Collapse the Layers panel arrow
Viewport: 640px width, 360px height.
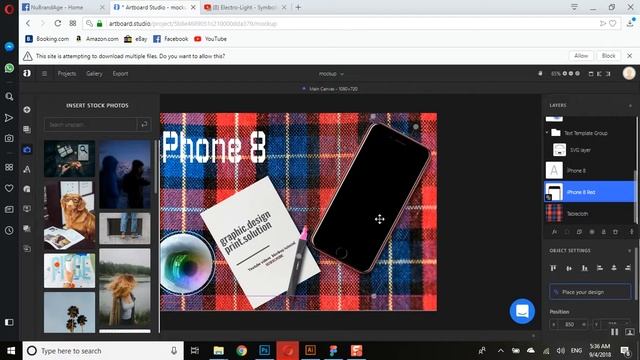630,105
